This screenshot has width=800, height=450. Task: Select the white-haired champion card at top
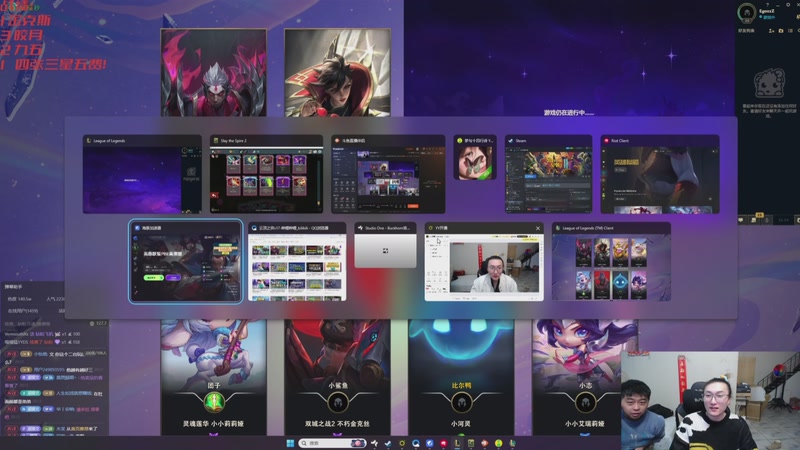214,72
